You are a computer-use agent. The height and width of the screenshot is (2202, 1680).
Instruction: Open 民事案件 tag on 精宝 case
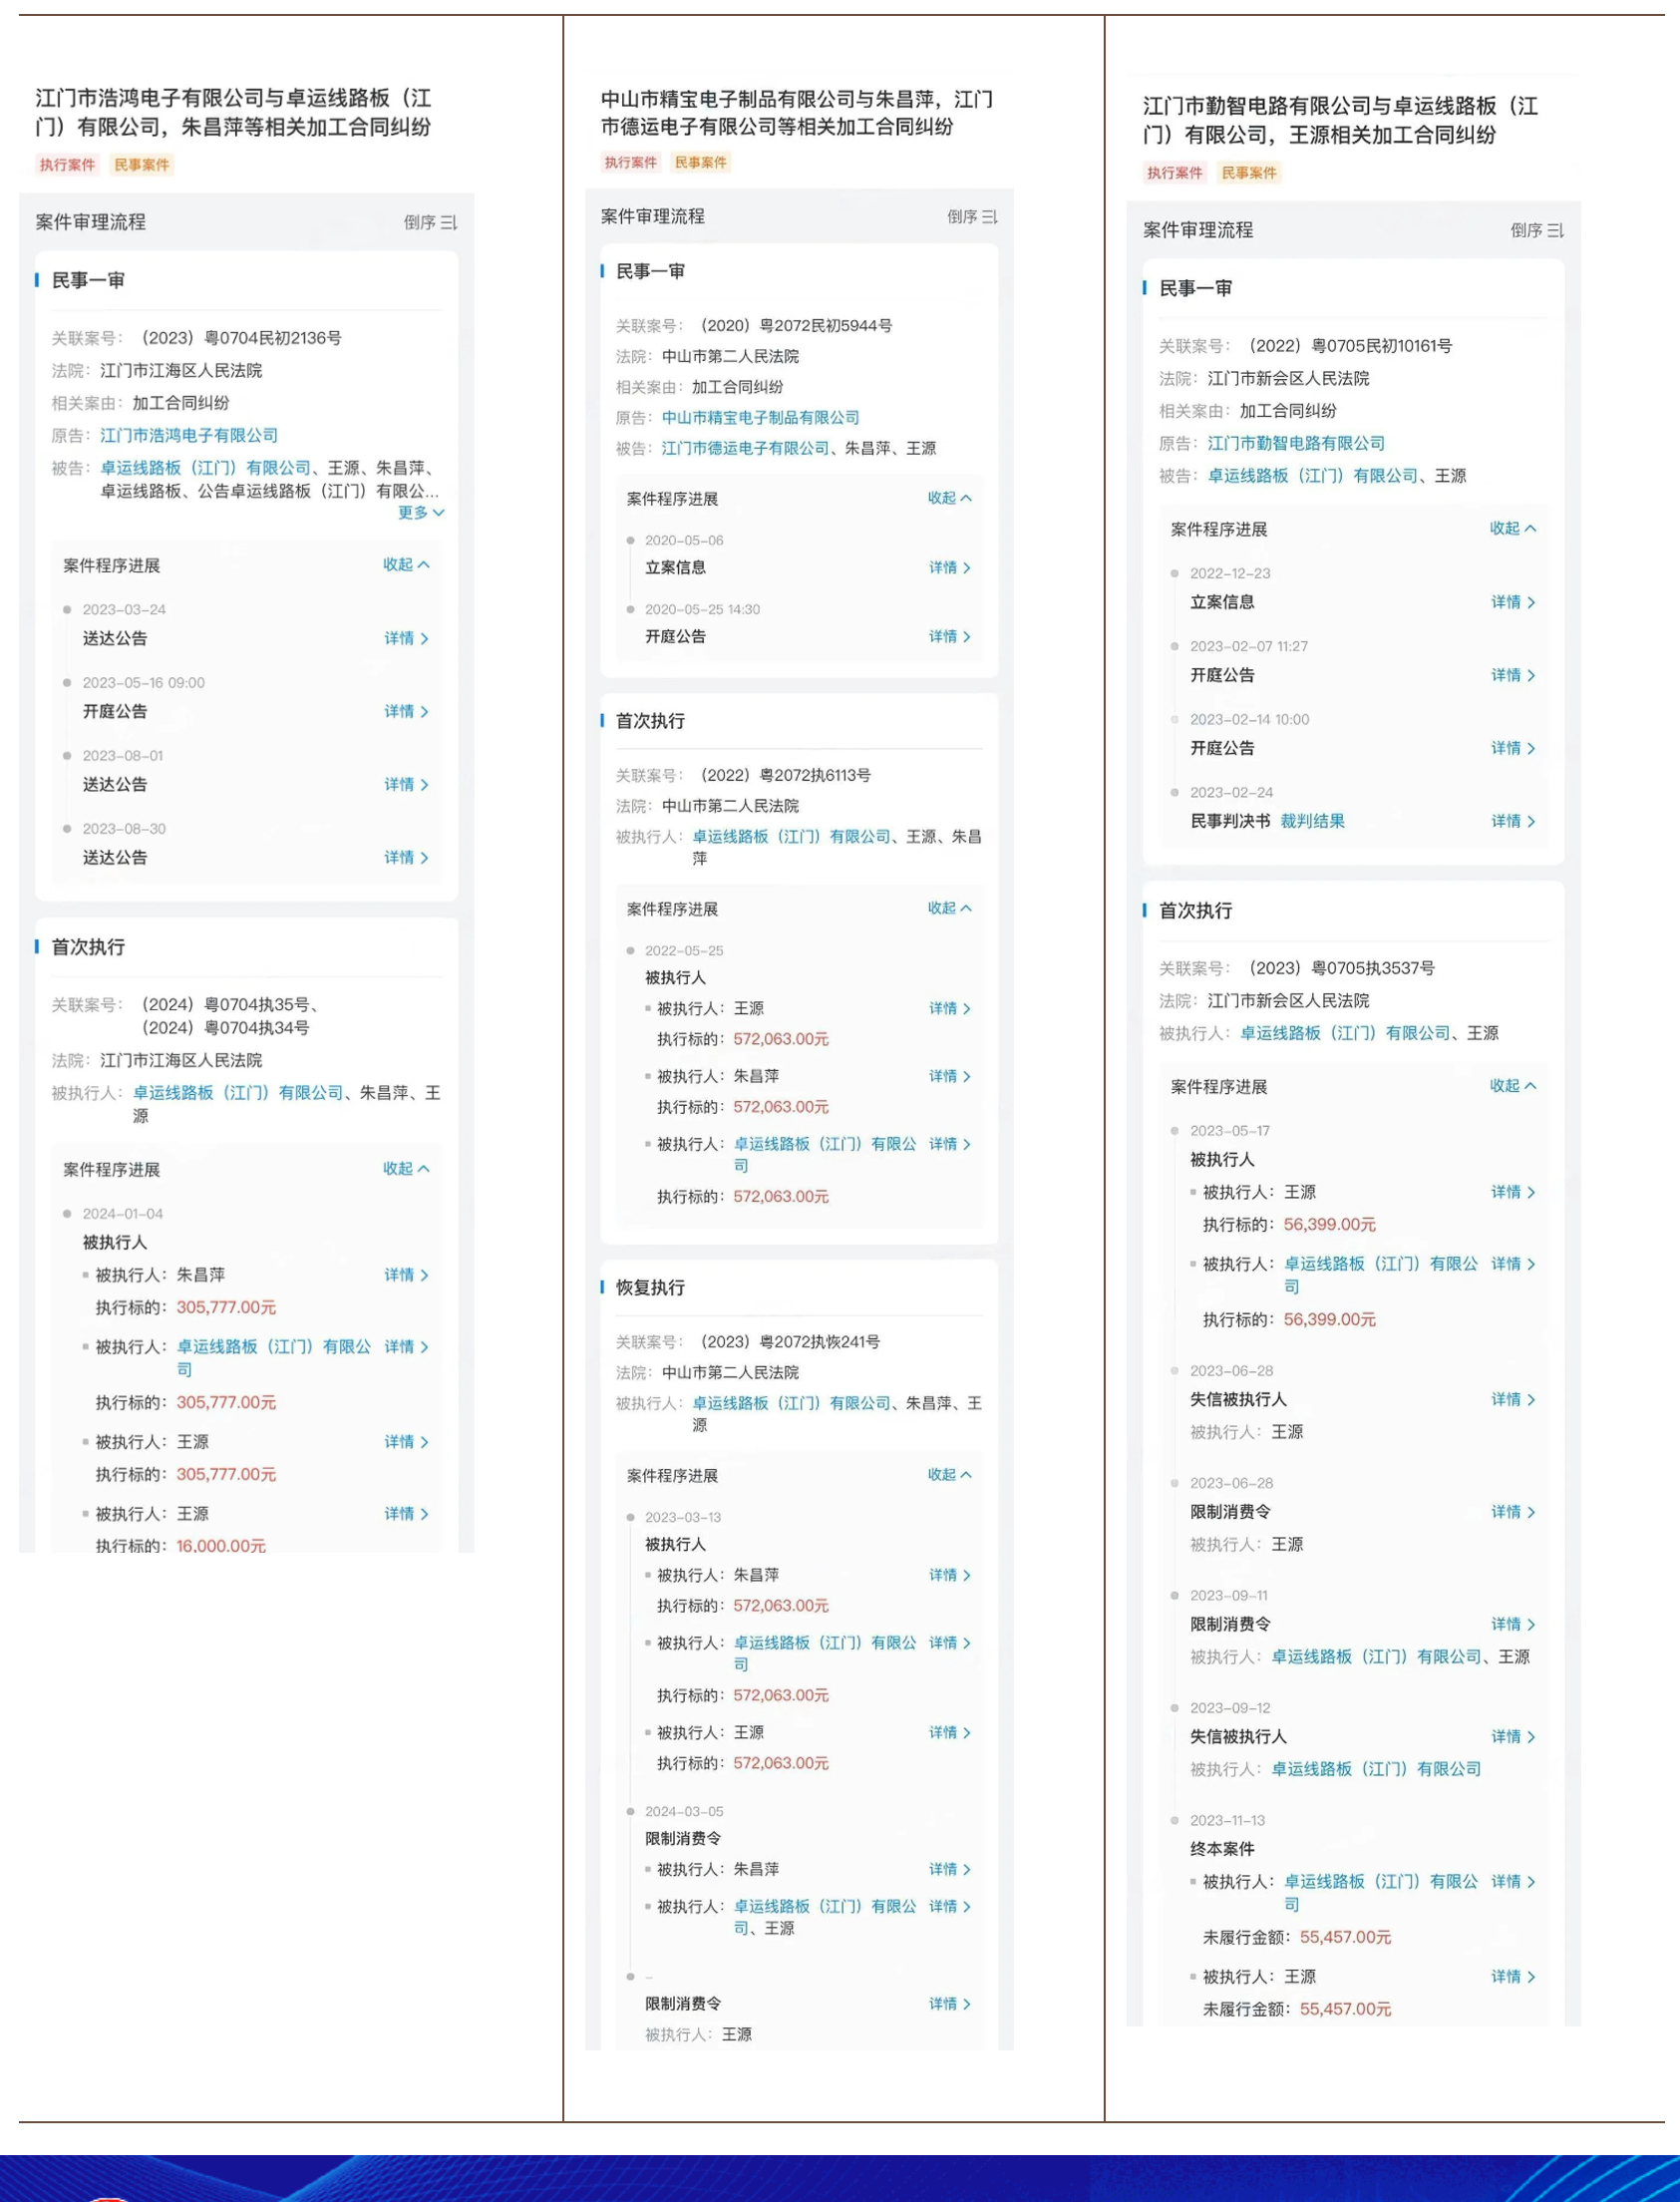[x=700, y=162]
